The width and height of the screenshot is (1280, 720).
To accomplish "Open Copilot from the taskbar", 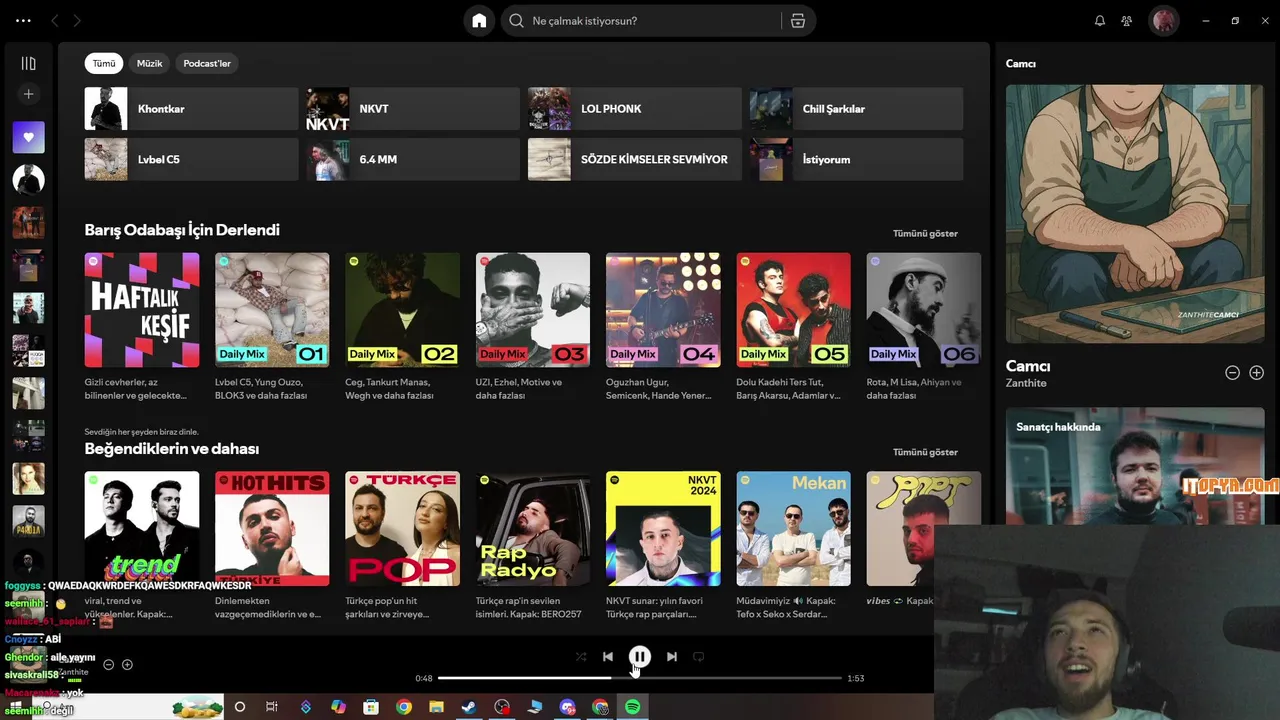I will (x=338, y=707).
